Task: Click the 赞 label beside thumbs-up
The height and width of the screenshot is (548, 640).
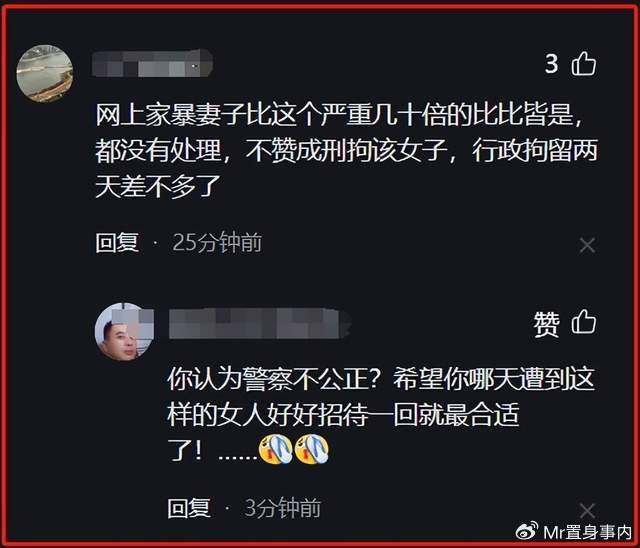Action: tap(546, 324)
